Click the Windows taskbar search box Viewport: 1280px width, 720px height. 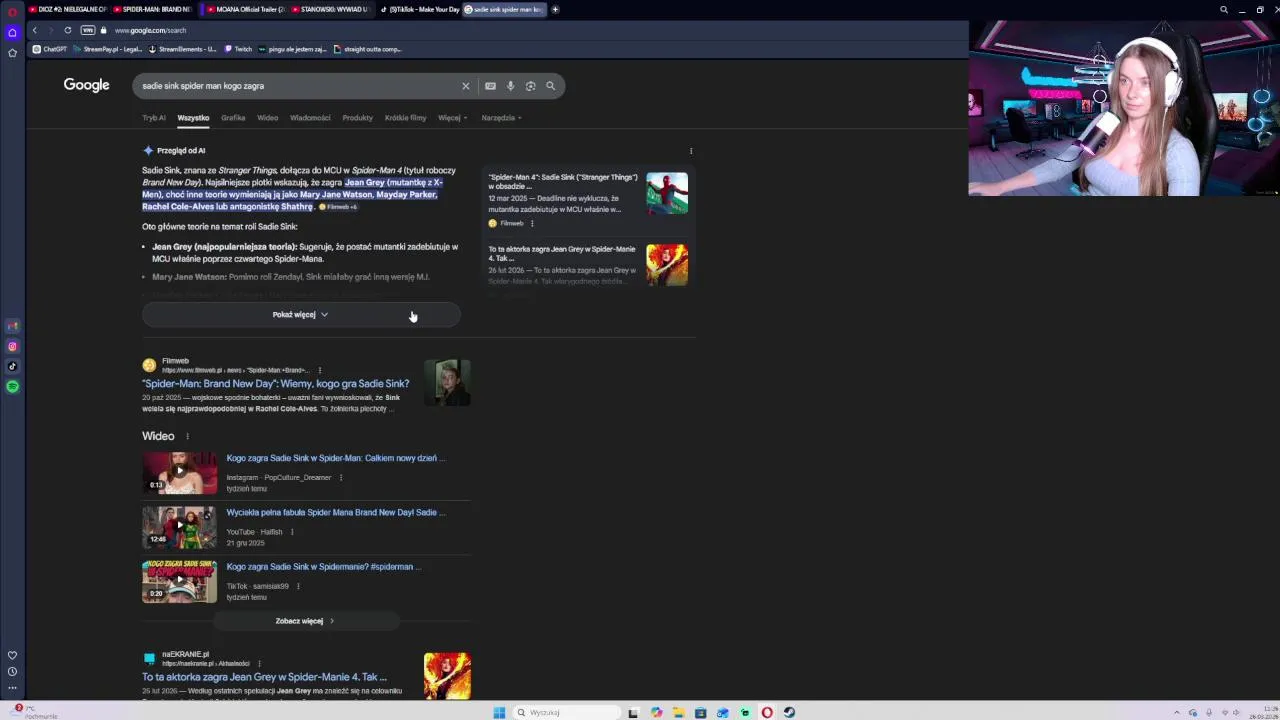click(x=566, y=712)
